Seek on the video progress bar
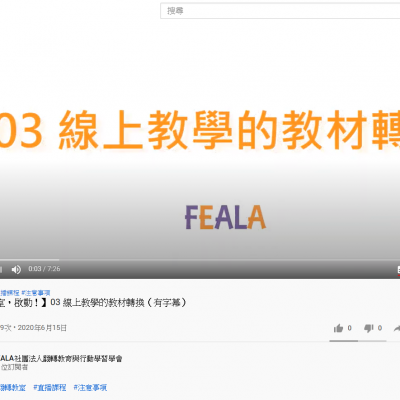The height and width of the screenshot is (400, 400). [200, 260]
